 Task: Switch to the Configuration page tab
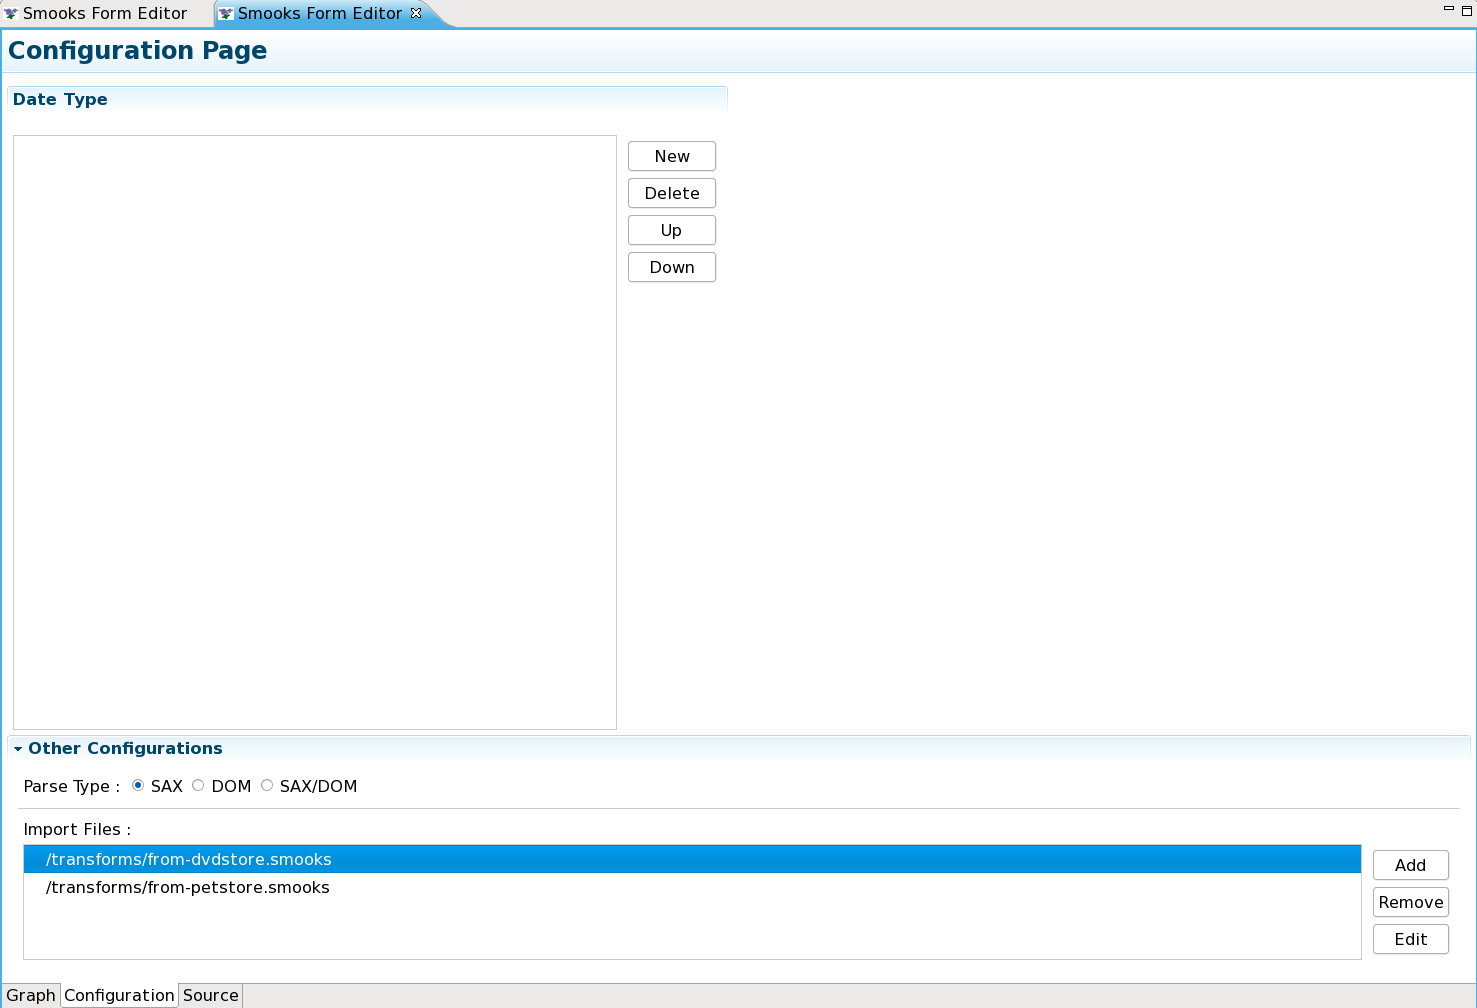119,995
